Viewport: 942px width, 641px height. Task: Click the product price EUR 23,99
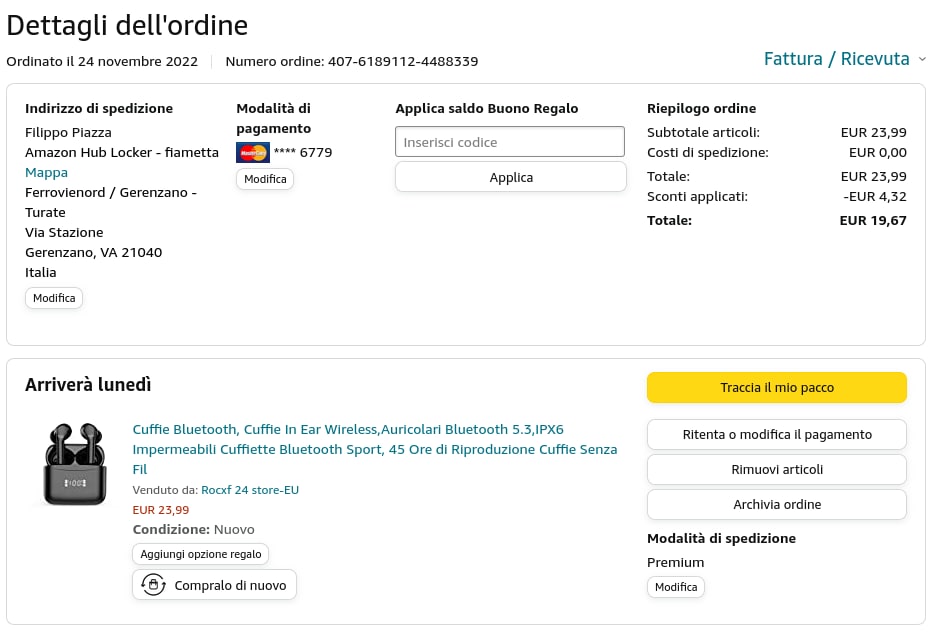click(x=161, y=510)
